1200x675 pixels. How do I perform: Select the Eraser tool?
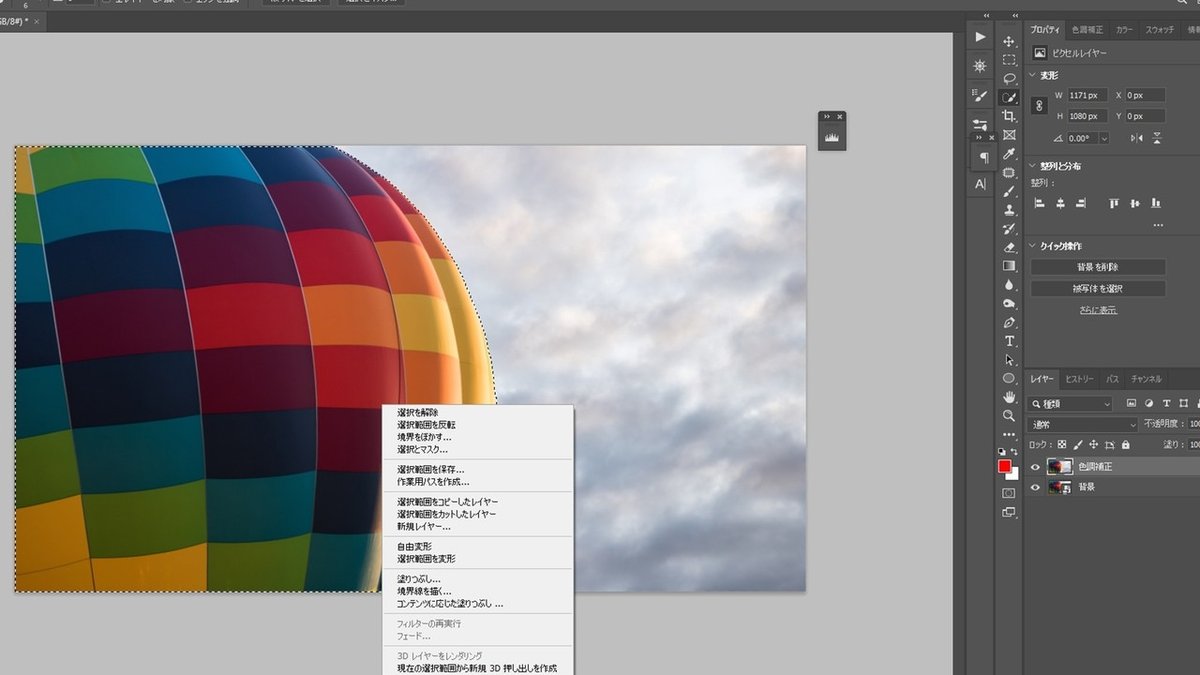tap(1009, 247)
